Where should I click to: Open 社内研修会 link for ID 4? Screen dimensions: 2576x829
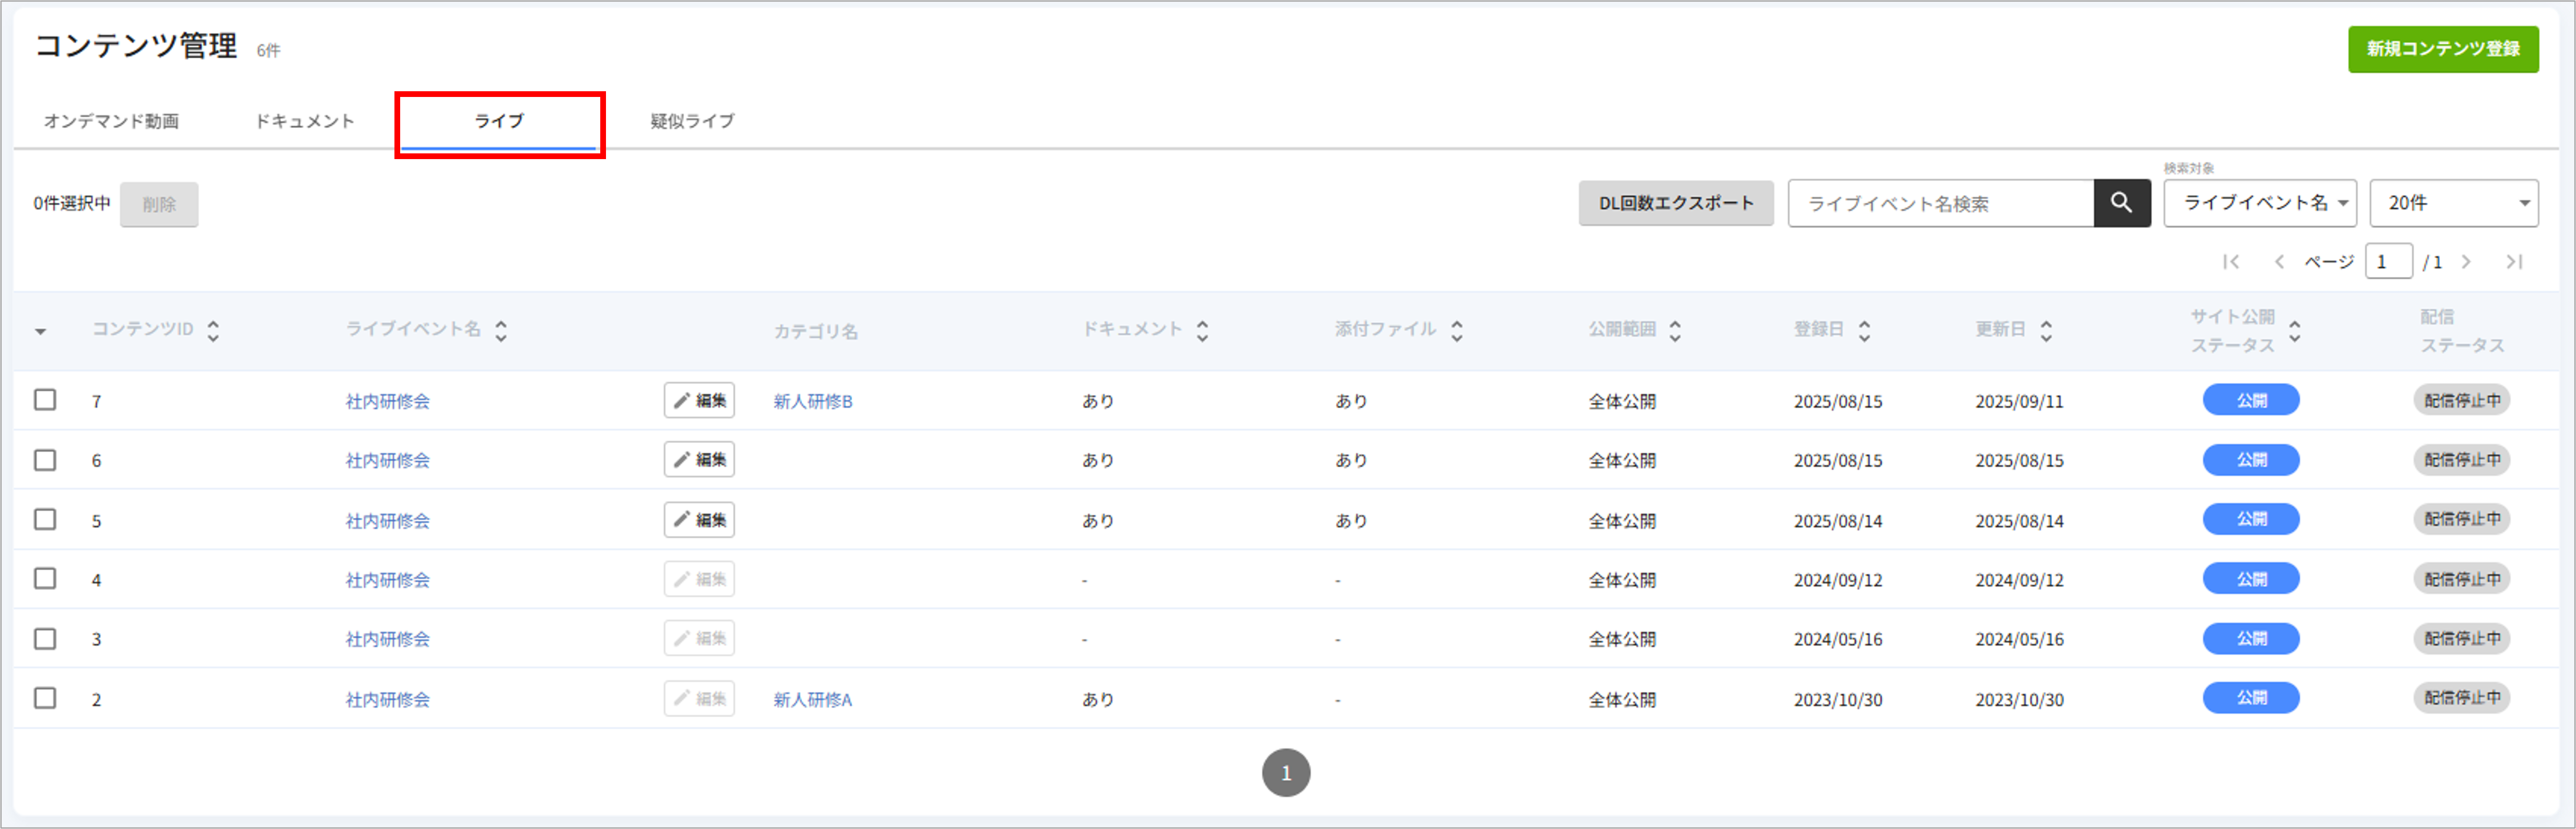pos(388,580)
